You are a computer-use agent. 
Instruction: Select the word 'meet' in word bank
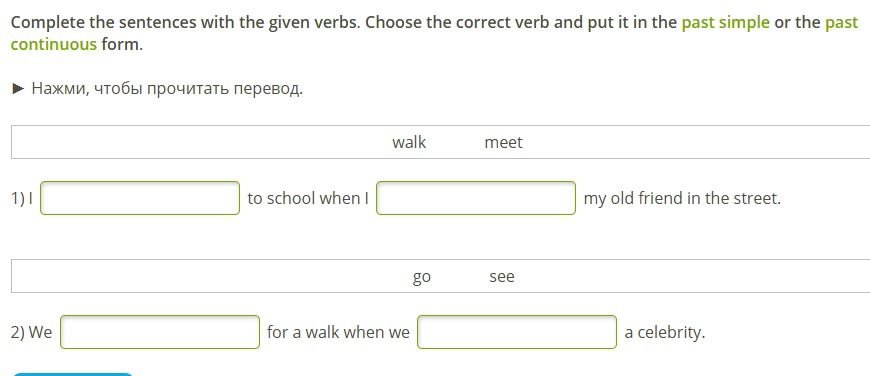pos(503,143)
